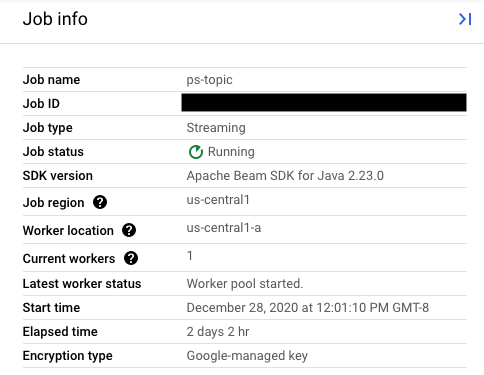Select the Streaming job type value
This screenshot has height=375, width=484.
click(x=216, y=128)
